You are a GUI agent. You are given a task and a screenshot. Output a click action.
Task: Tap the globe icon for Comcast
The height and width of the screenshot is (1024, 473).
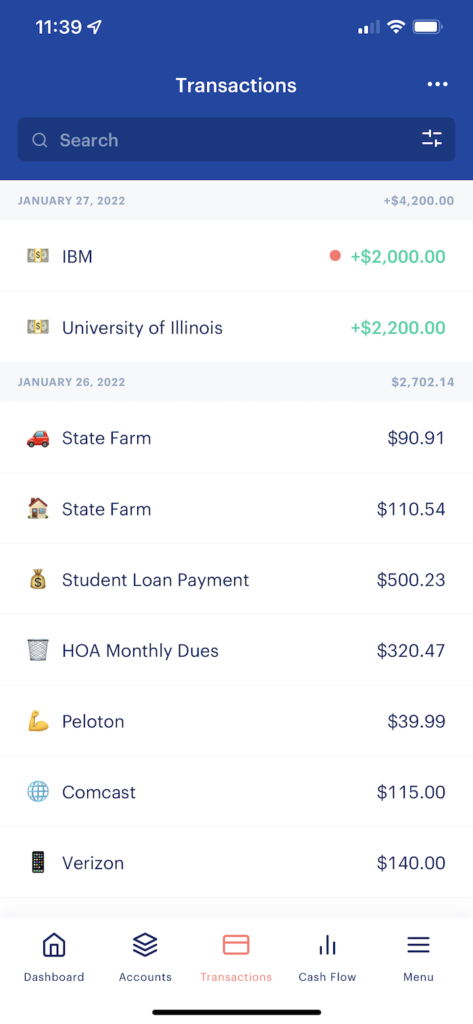pyautogui.click(x=38, y=792)
